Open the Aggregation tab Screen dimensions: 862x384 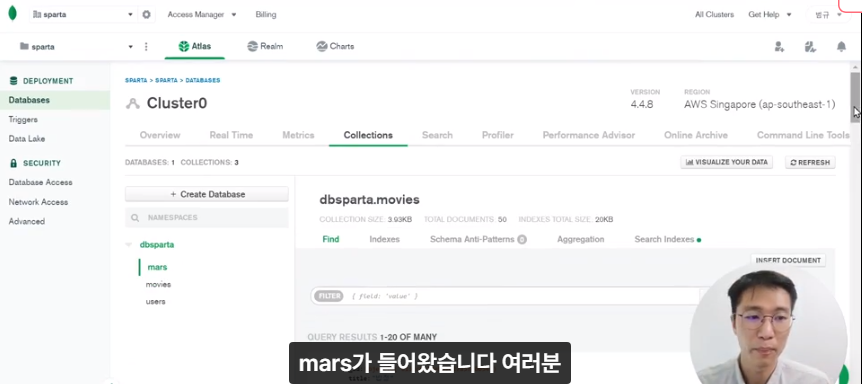pos(581,240)
